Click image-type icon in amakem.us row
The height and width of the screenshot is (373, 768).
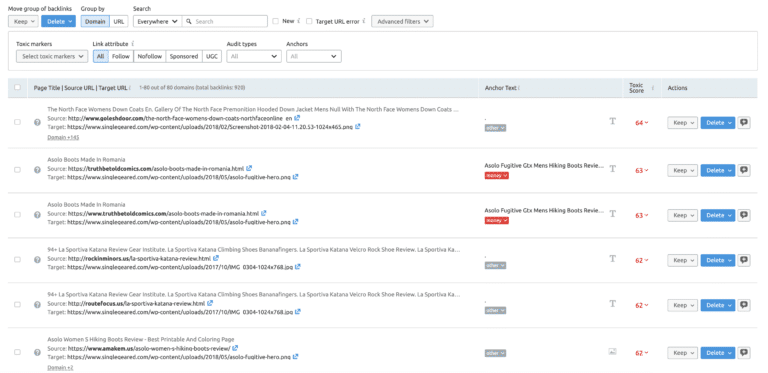coord(612,351)
